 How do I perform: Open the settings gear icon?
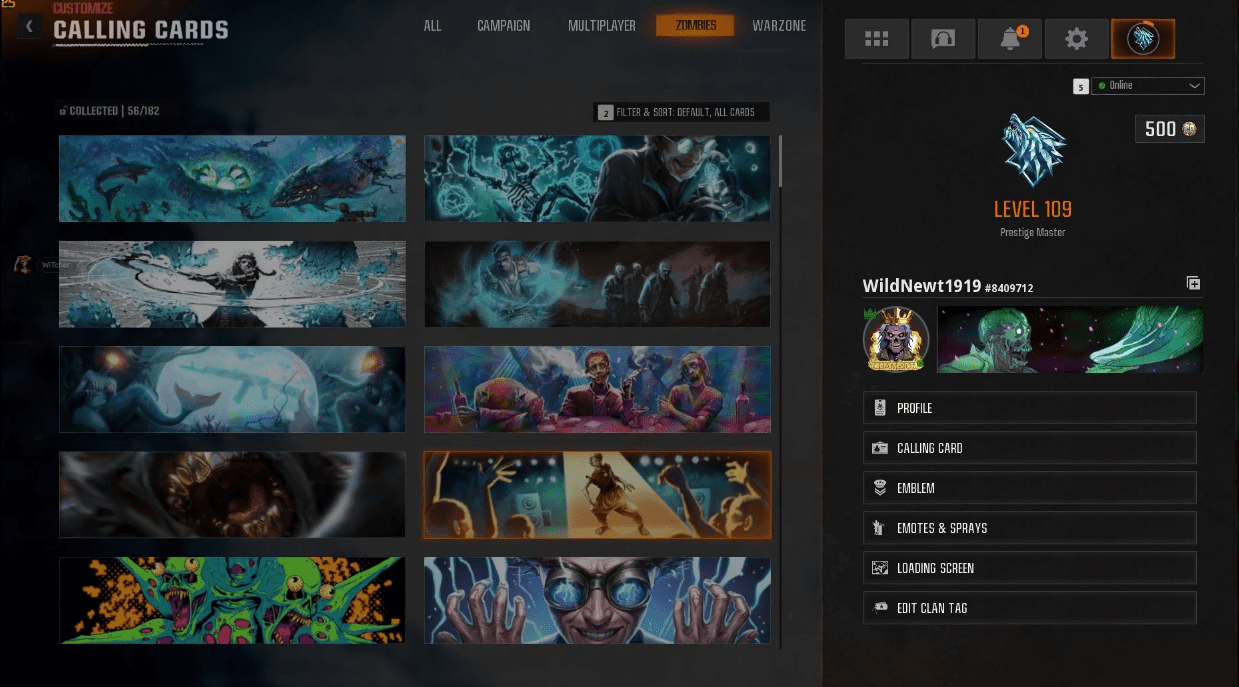click(1076, 38)
